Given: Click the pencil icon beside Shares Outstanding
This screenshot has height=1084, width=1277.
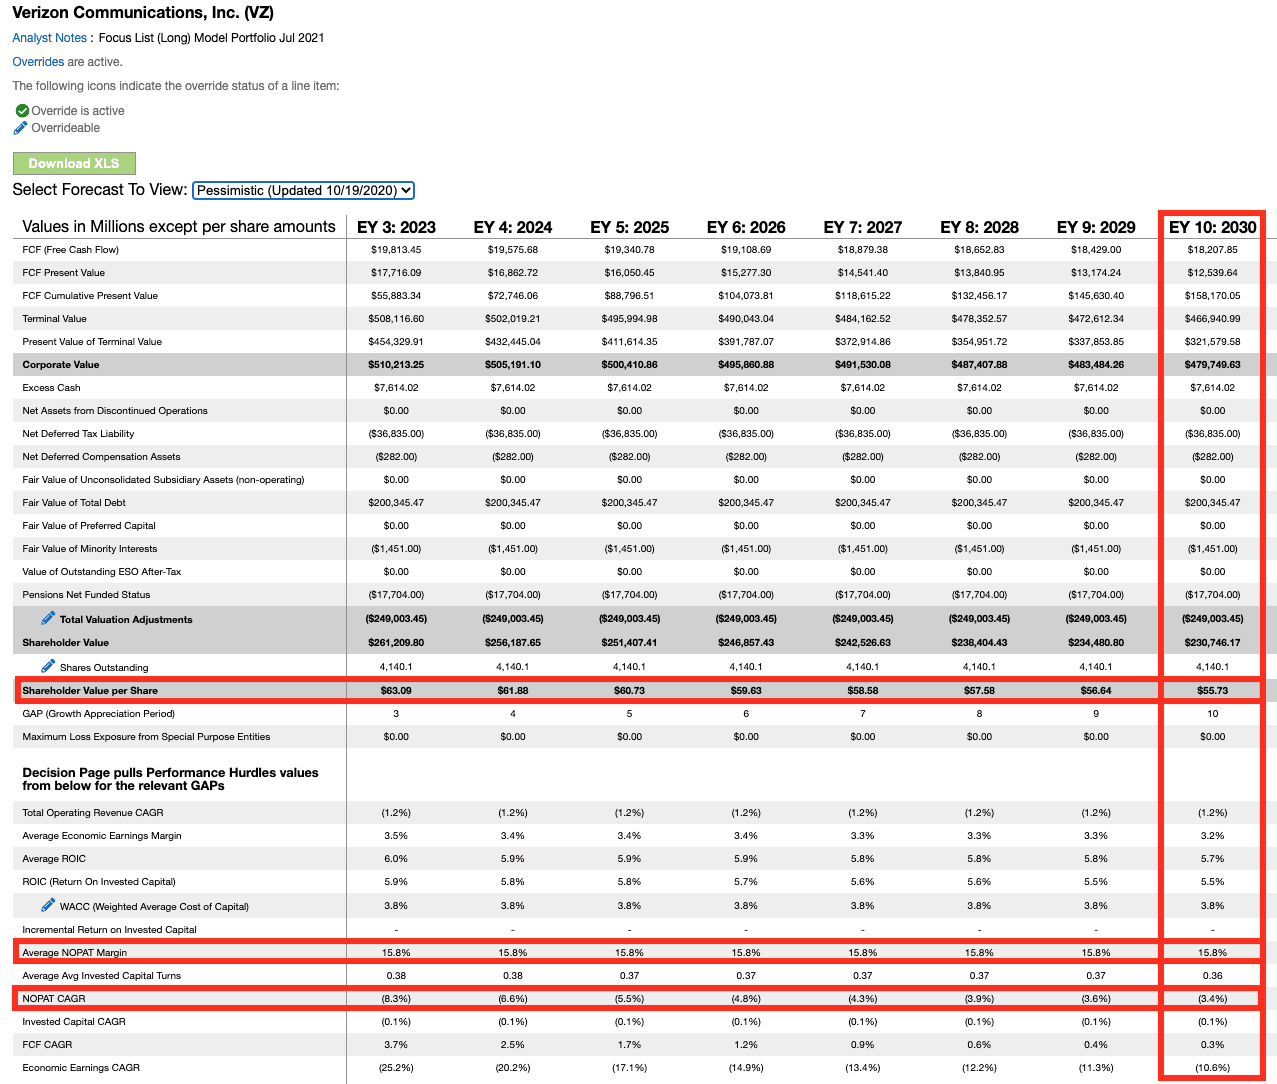Looking at the screenshot, I should click(48, 666).
